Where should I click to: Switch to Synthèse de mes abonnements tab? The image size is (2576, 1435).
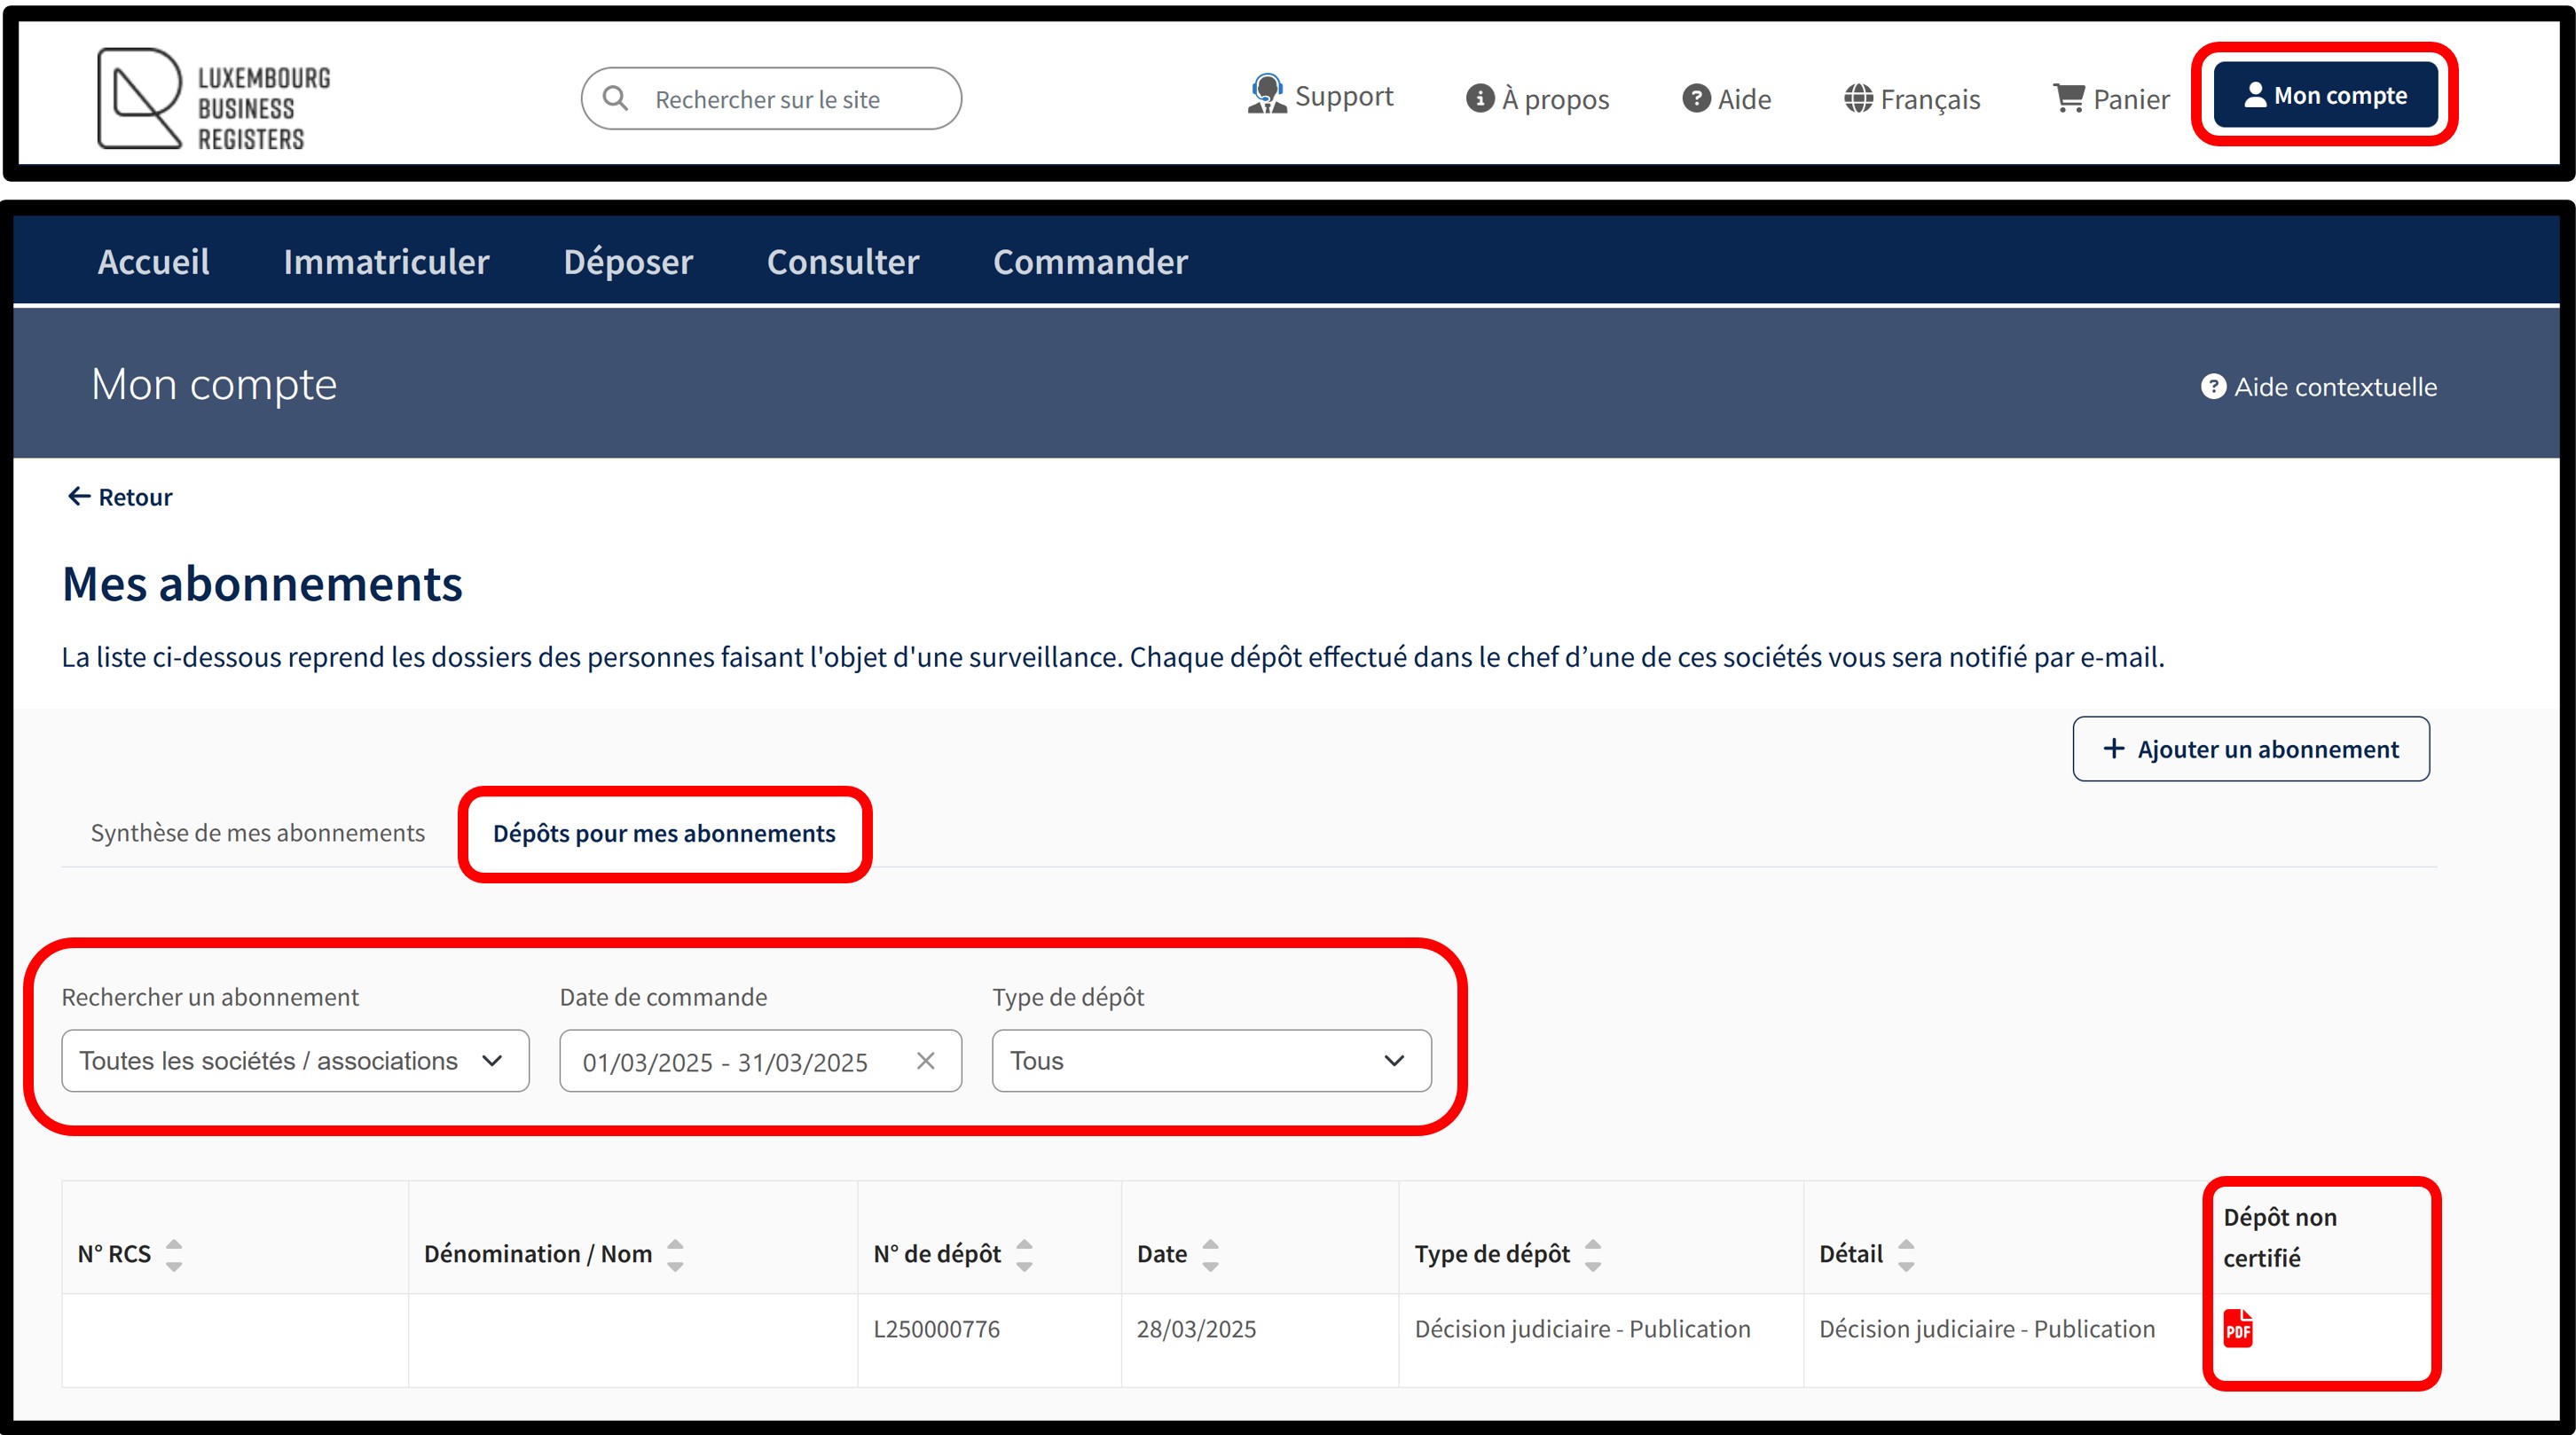[x=258, y=833]
